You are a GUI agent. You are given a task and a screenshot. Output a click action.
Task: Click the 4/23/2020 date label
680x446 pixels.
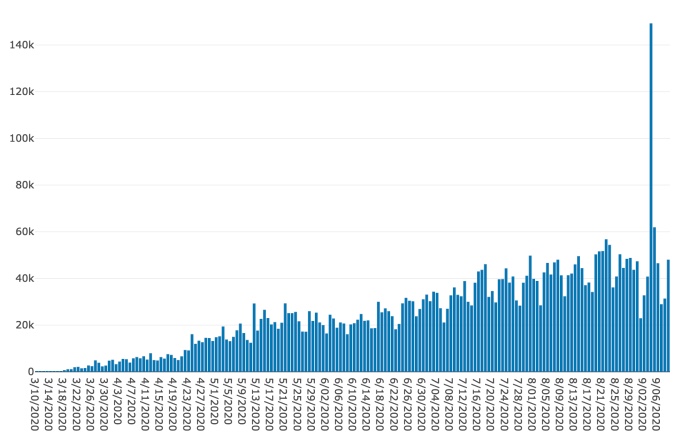[x=186, y=404]
